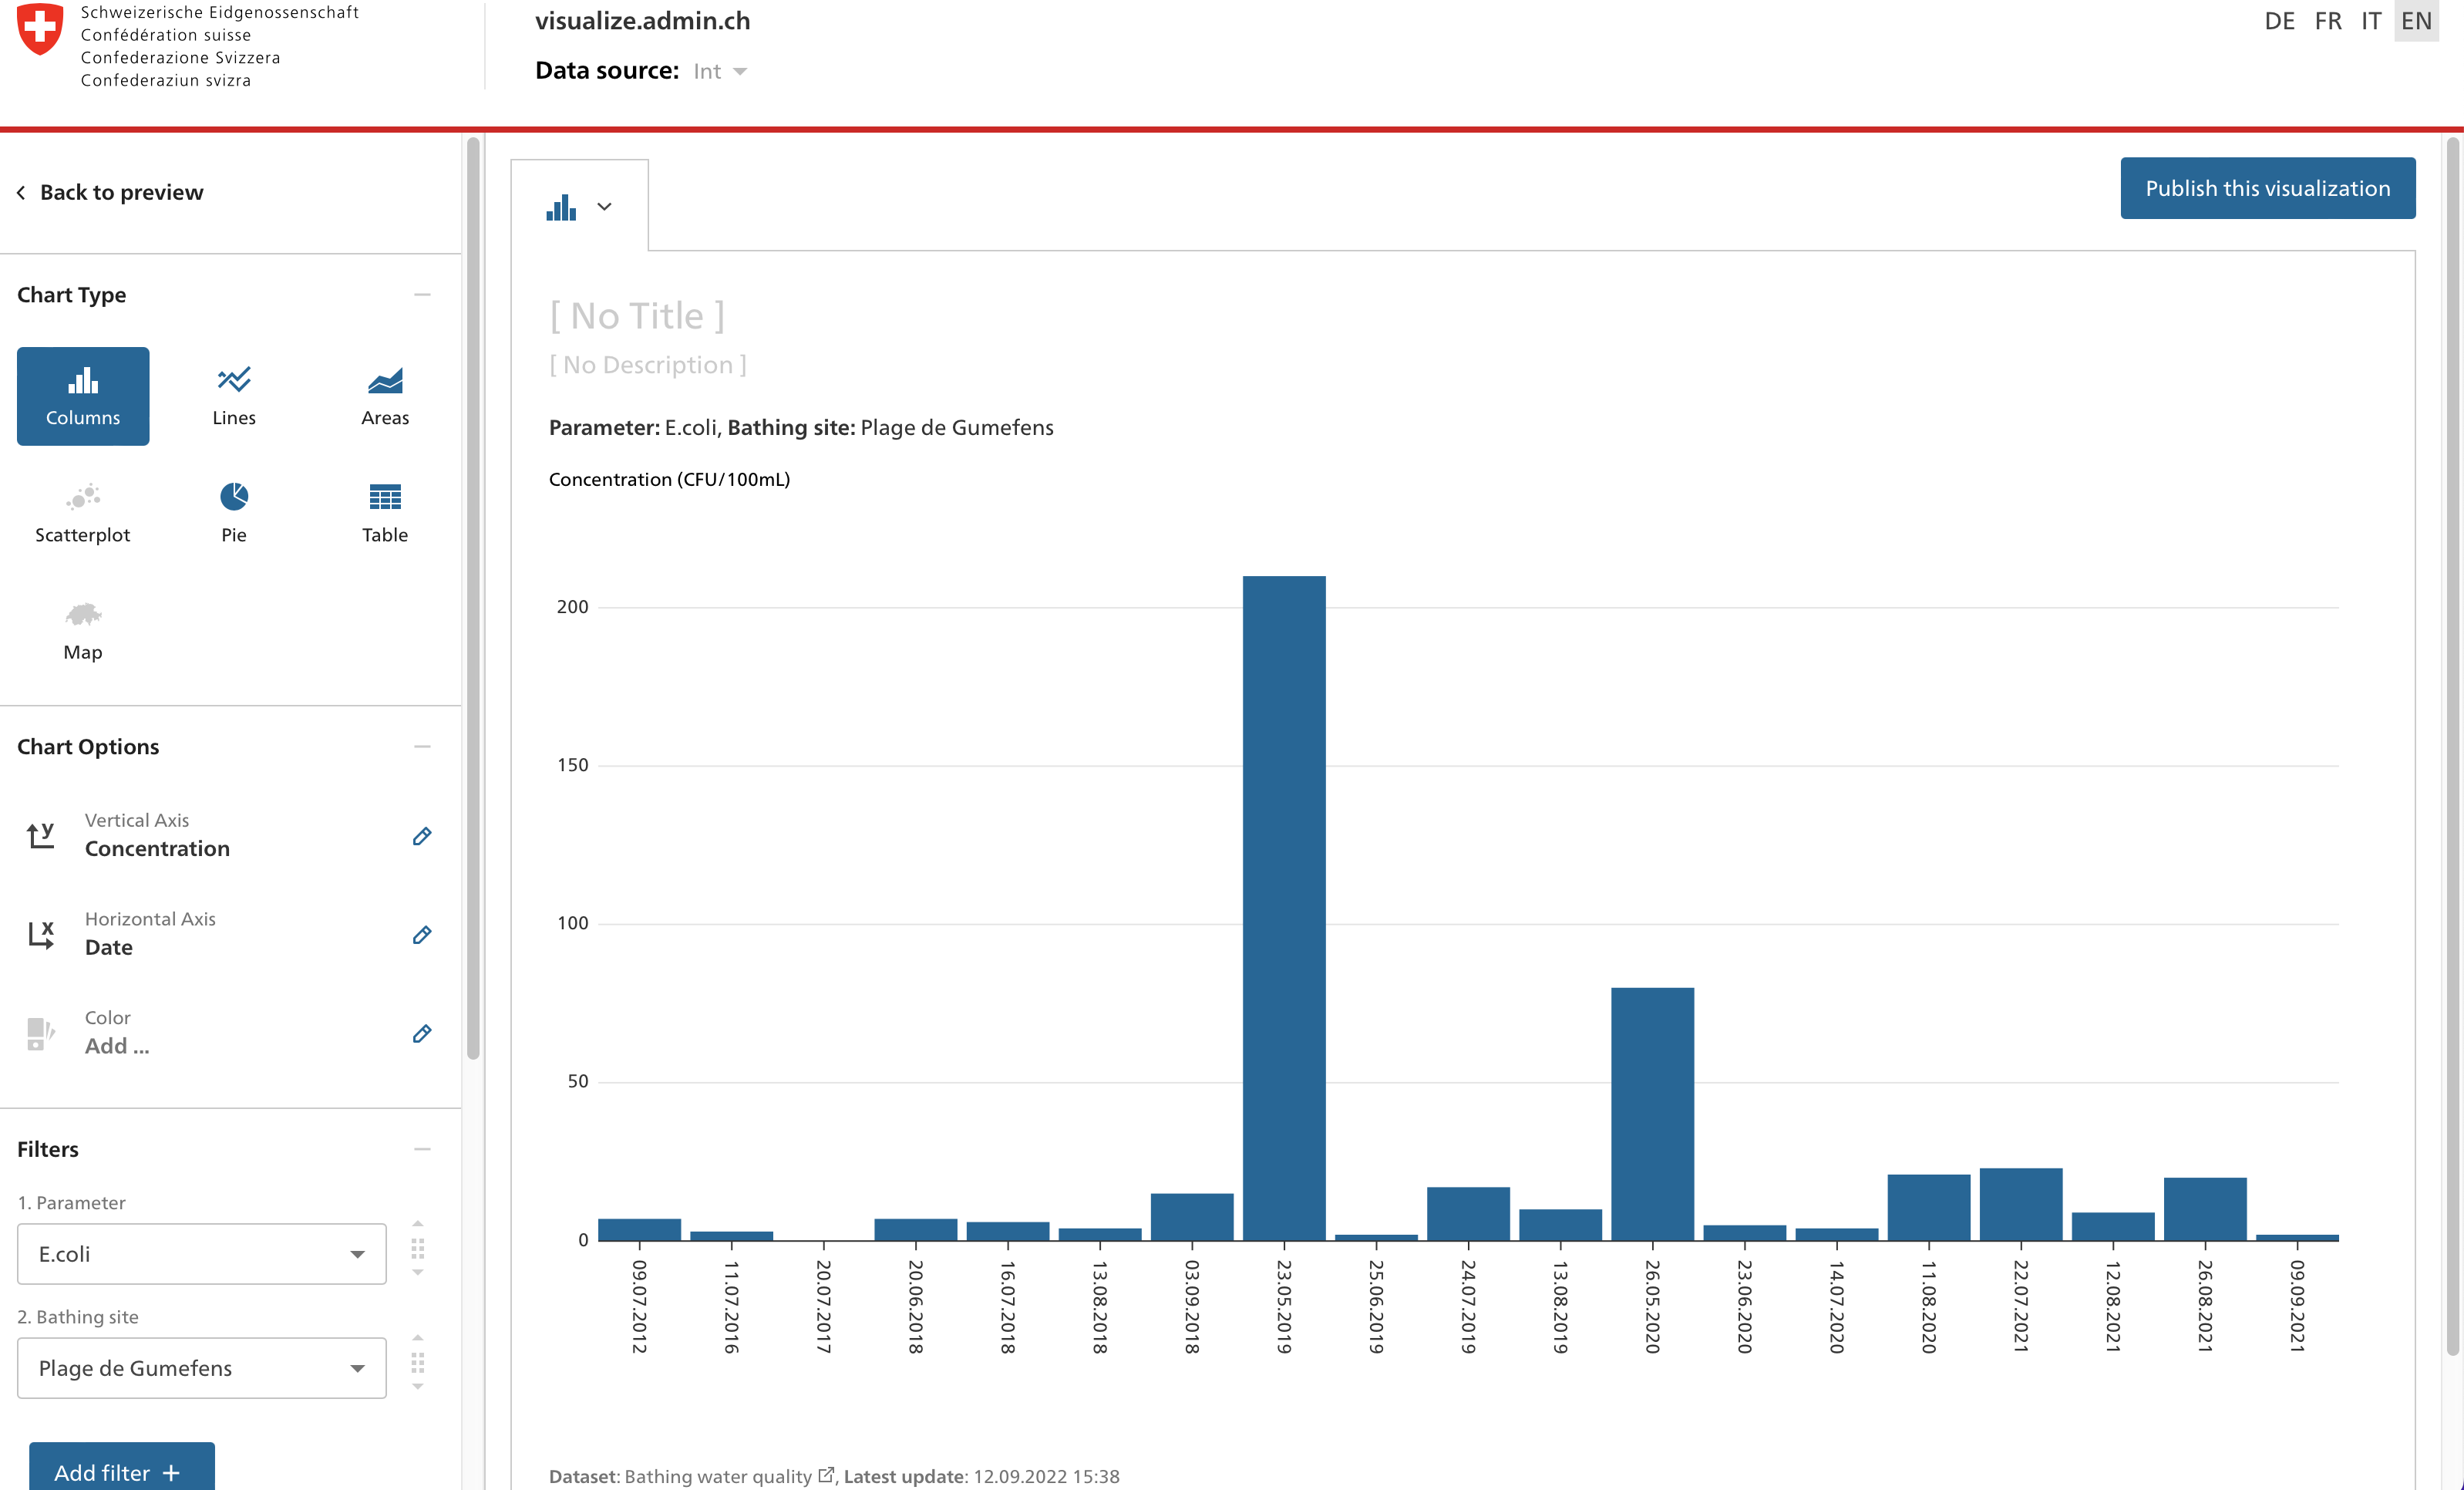Select the Map chart type
This screenshot has width=2464, height=1490.
(83, 630)
